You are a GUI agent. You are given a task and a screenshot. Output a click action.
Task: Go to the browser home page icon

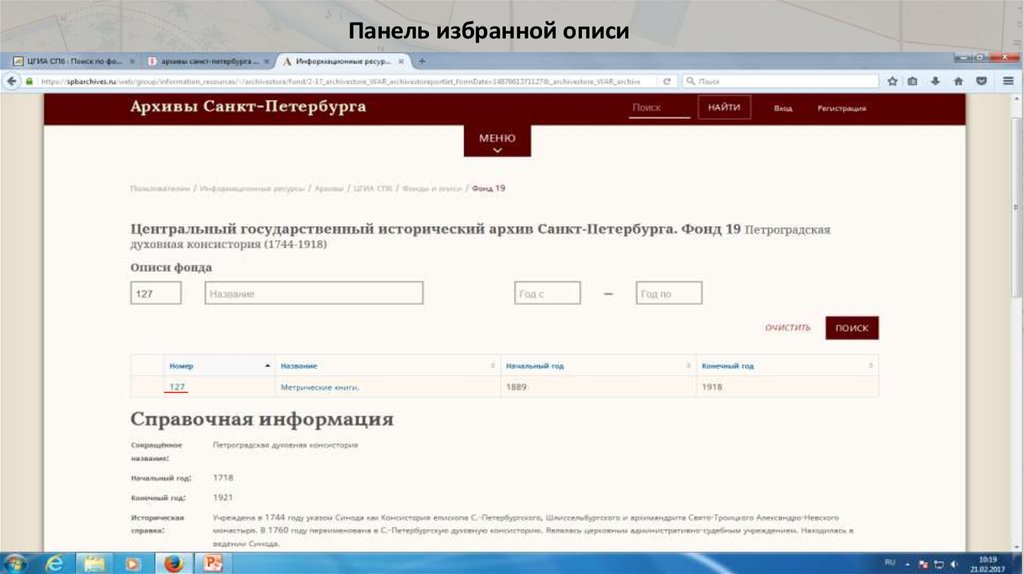tap(958, 81)
